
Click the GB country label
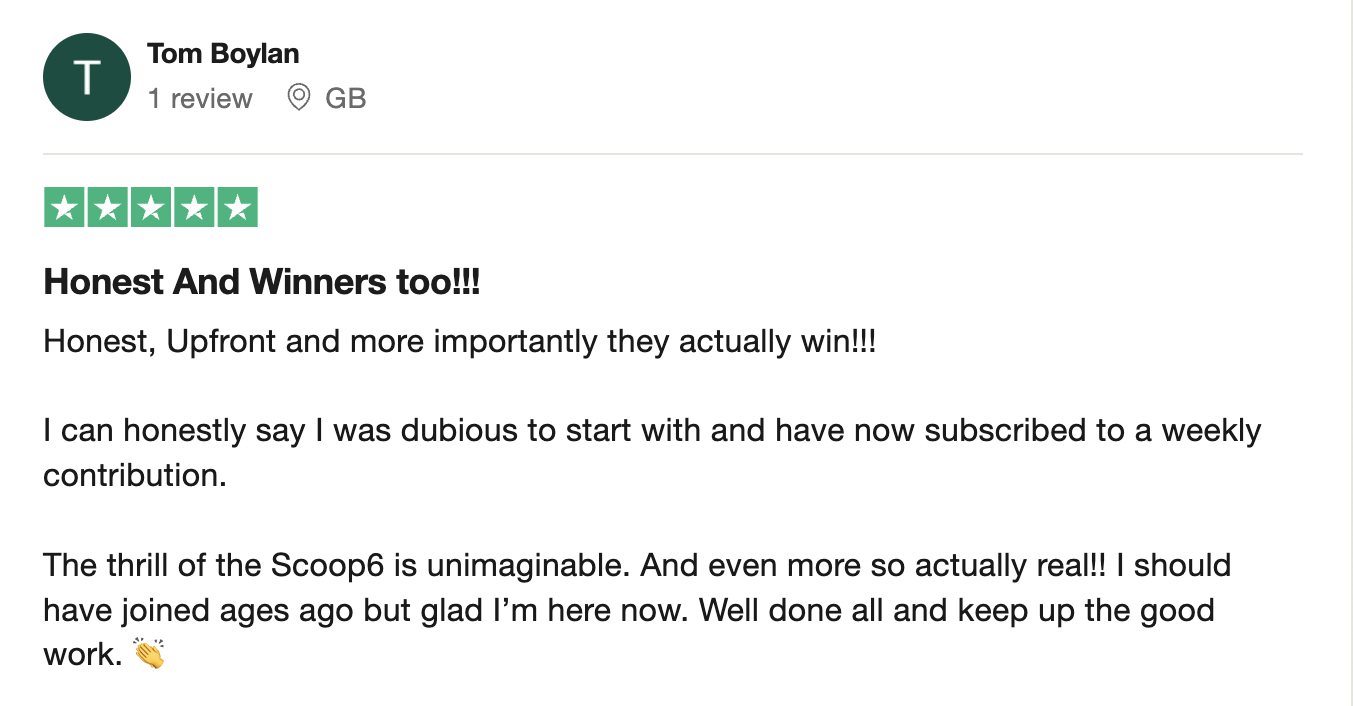tap(346, 98)
